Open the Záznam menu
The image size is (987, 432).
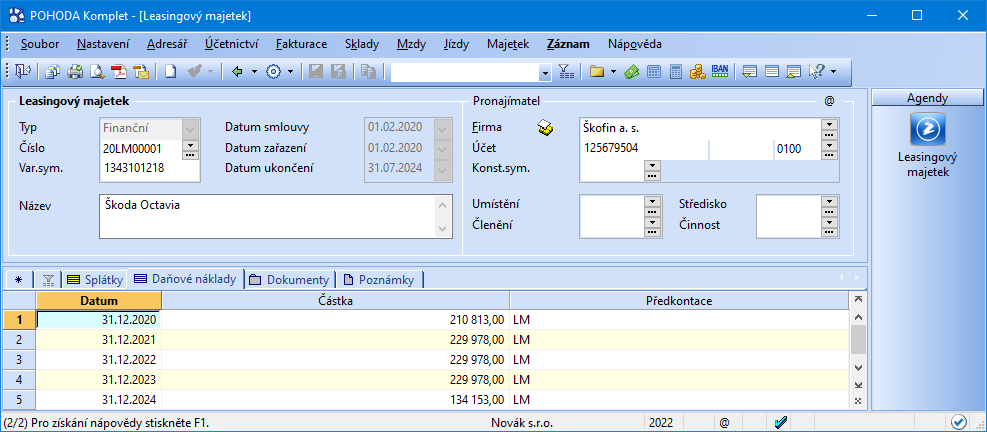pos(568,44)
